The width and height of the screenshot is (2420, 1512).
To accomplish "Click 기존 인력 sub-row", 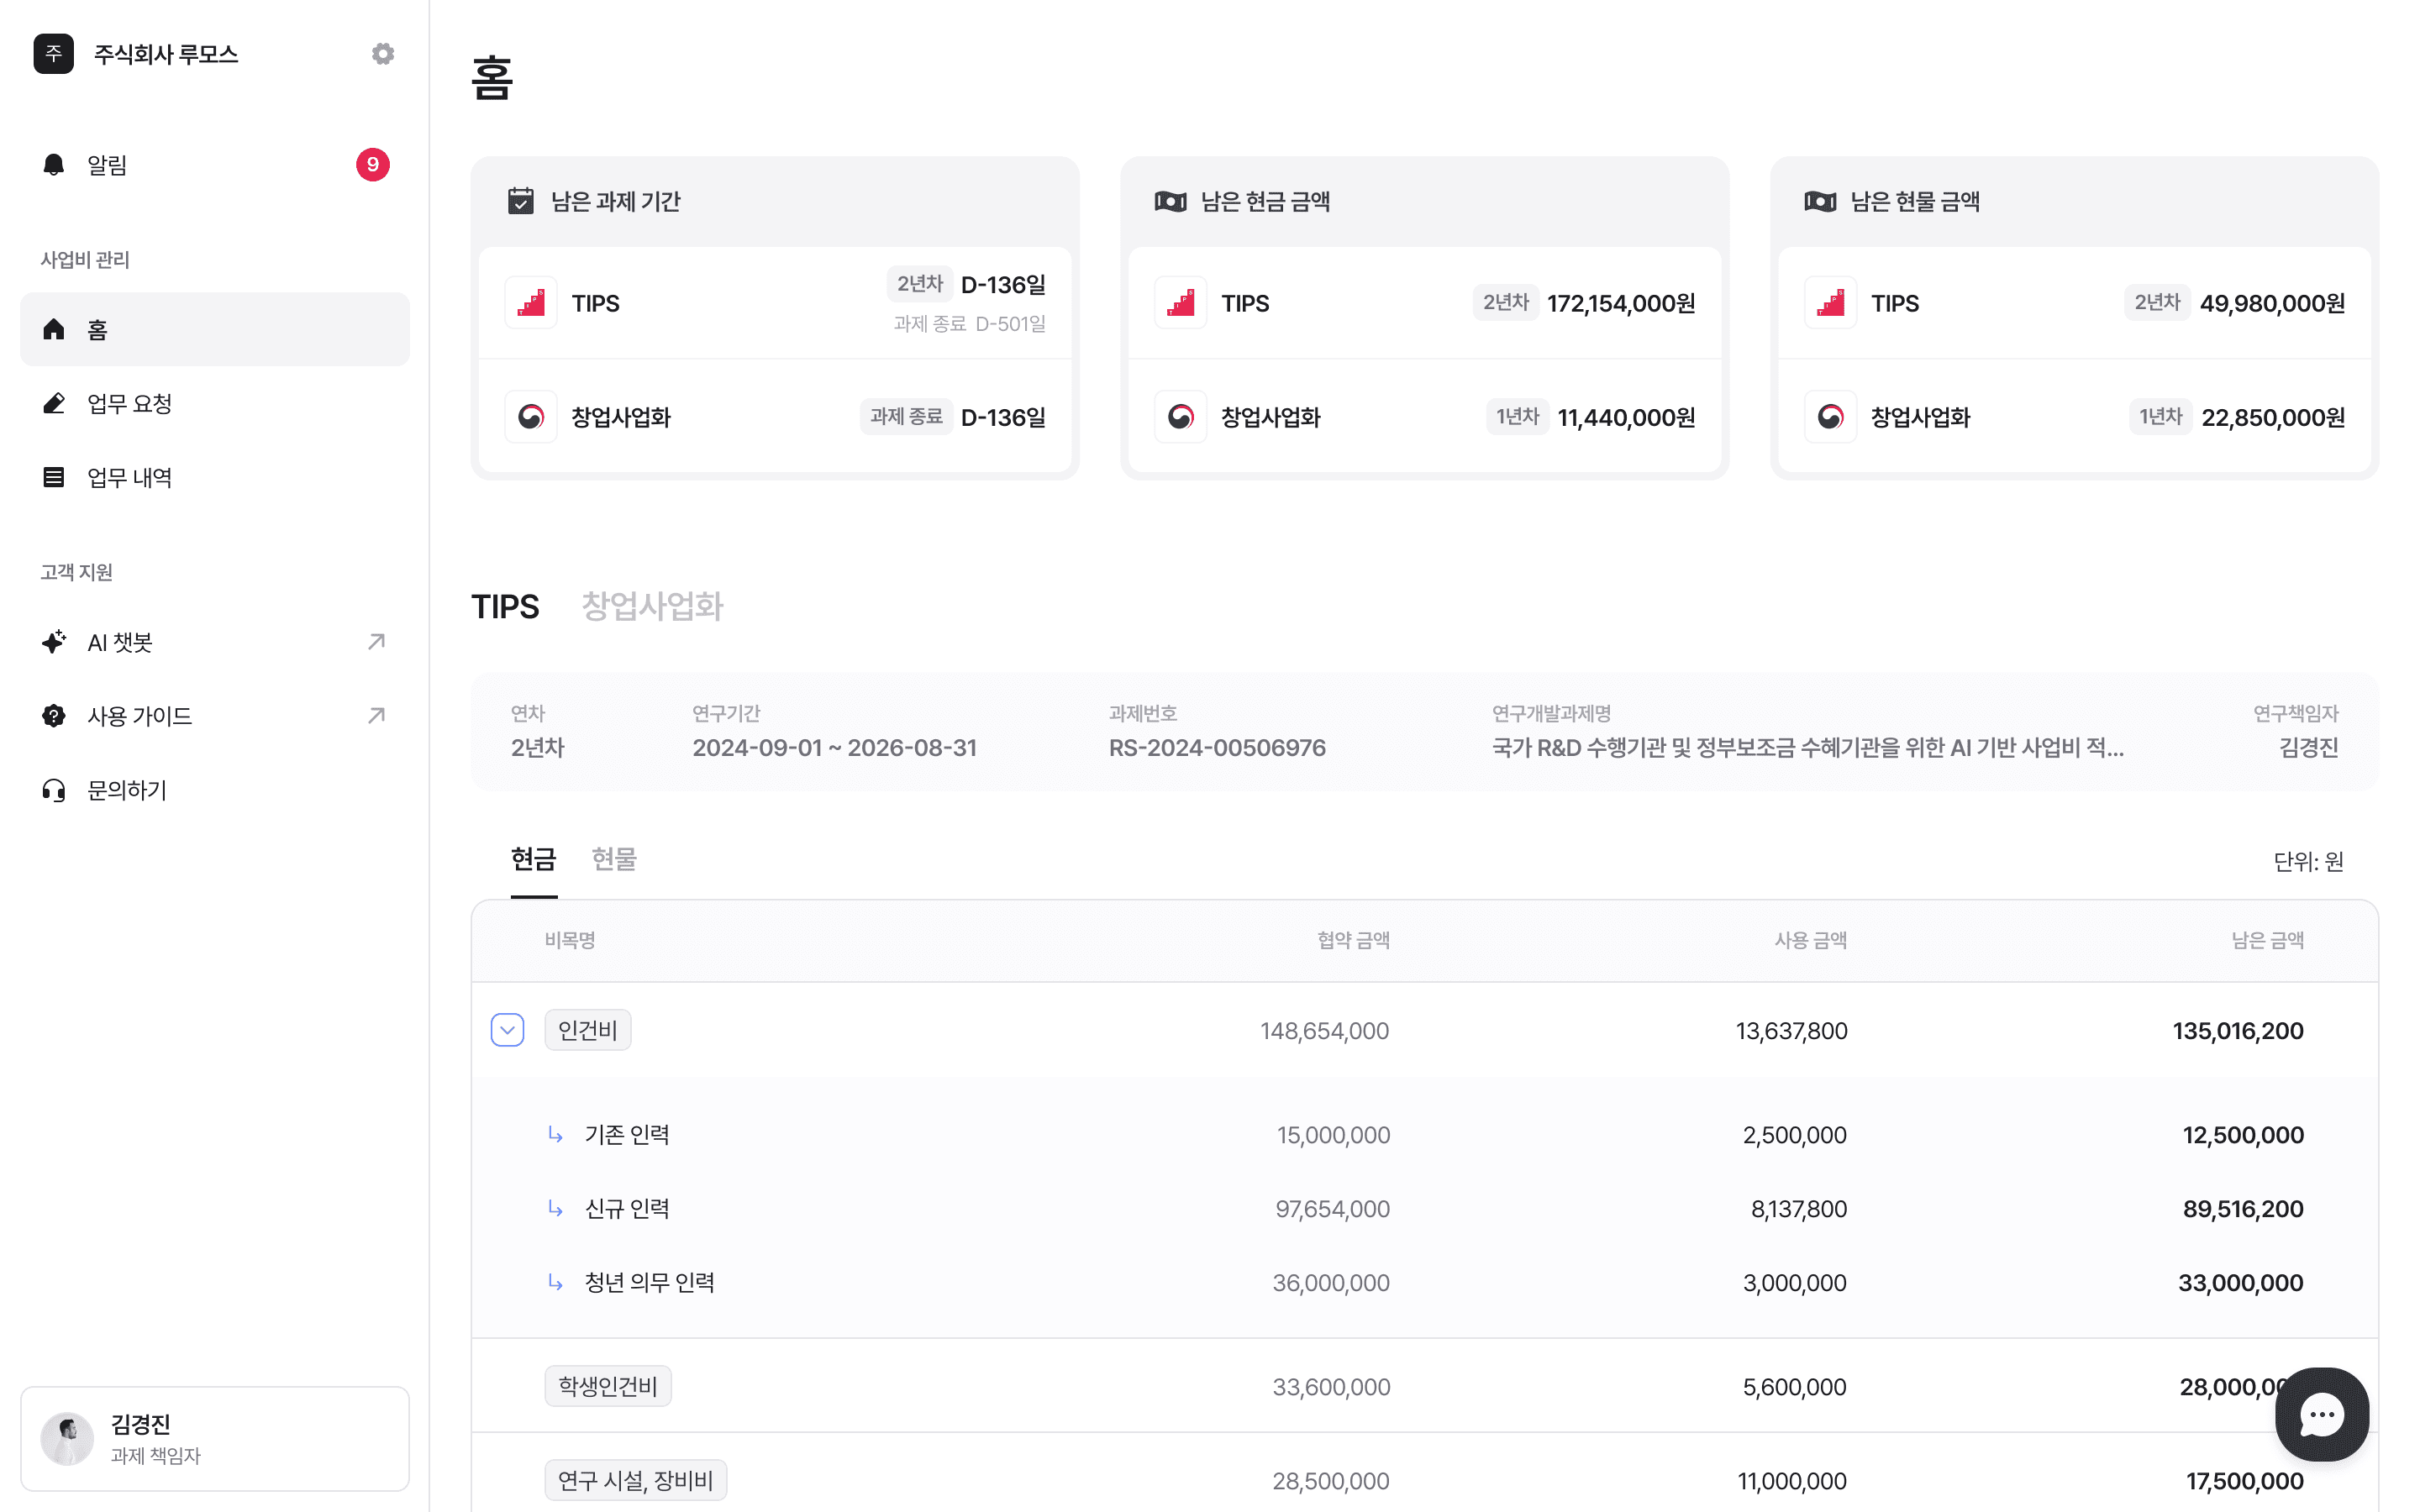I will coord(627,1135).
